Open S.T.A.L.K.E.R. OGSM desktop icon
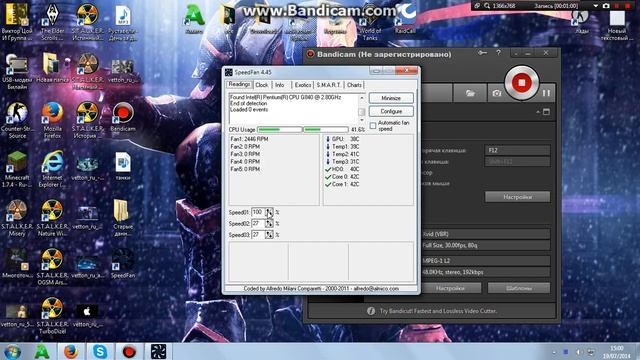 (x=52, y=267)
